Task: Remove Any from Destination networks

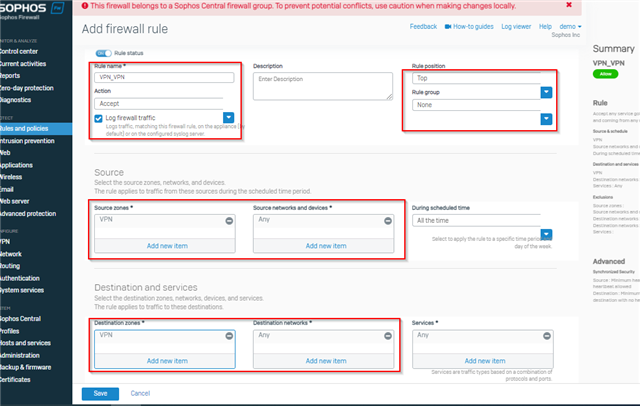Action: coord(388,336)
